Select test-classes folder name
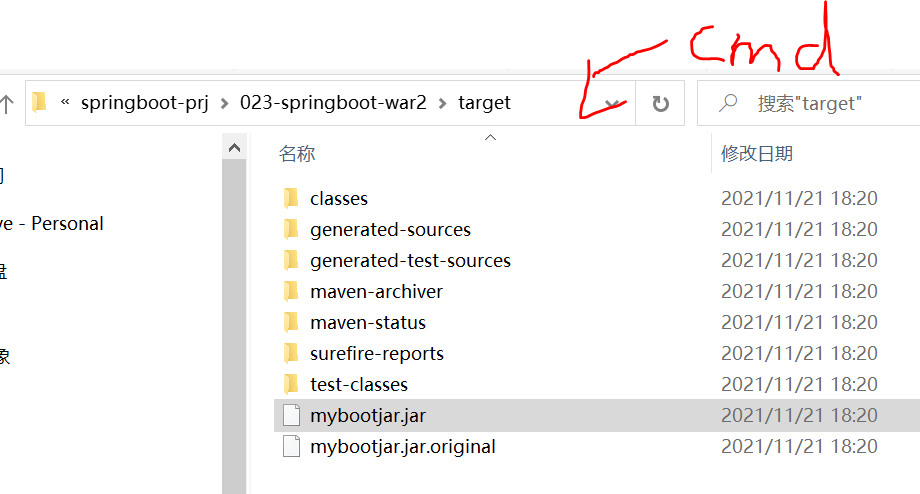The image size is (920, 494). pos(358,385)
